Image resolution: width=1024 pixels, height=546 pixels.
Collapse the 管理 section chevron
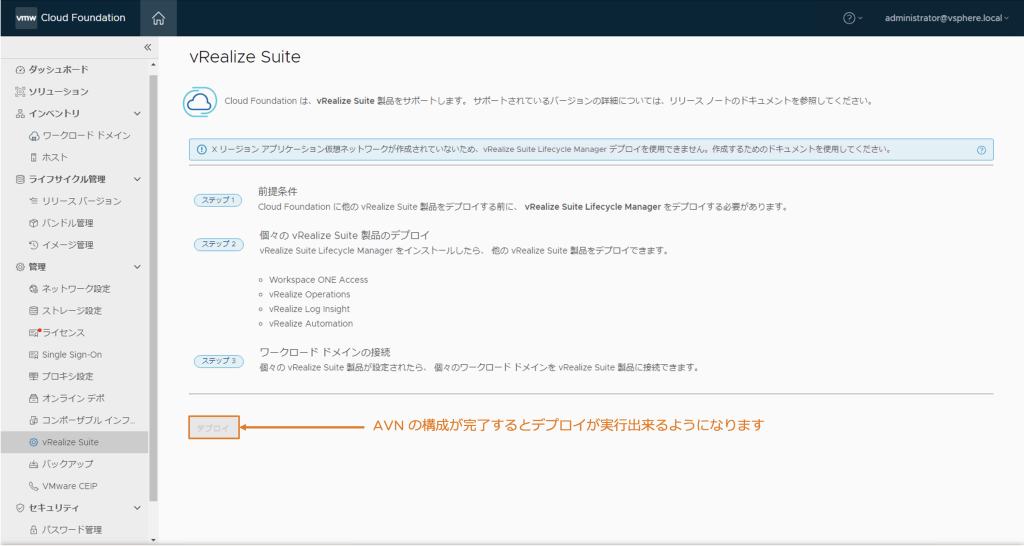(137, 266)
